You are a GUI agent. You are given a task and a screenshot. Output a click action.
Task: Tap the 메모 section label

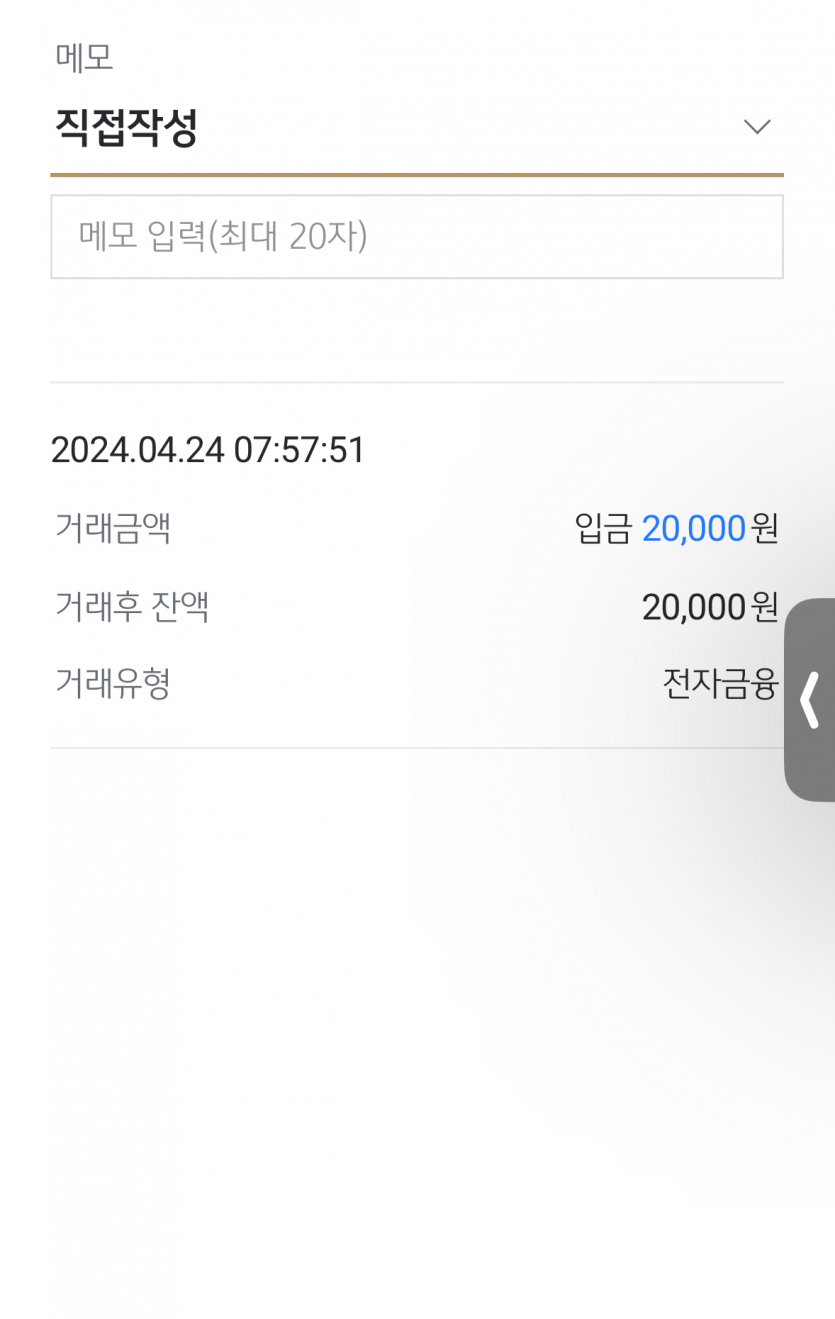(84, 58)
